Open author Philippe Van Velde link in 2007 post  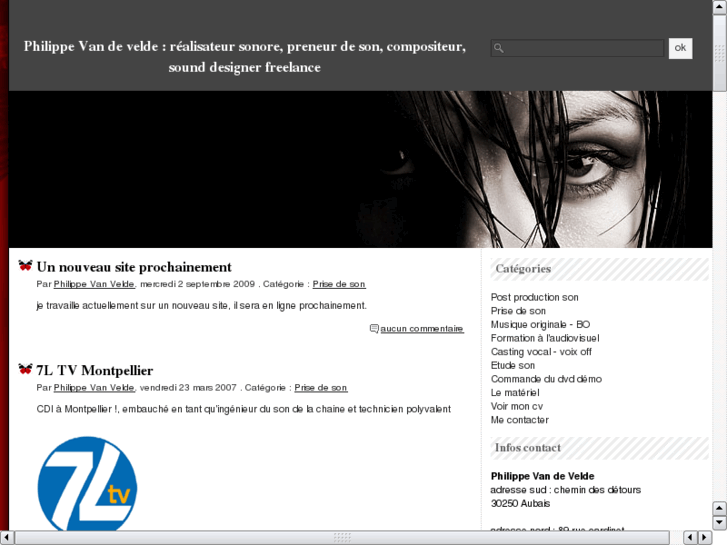(94, 388)
